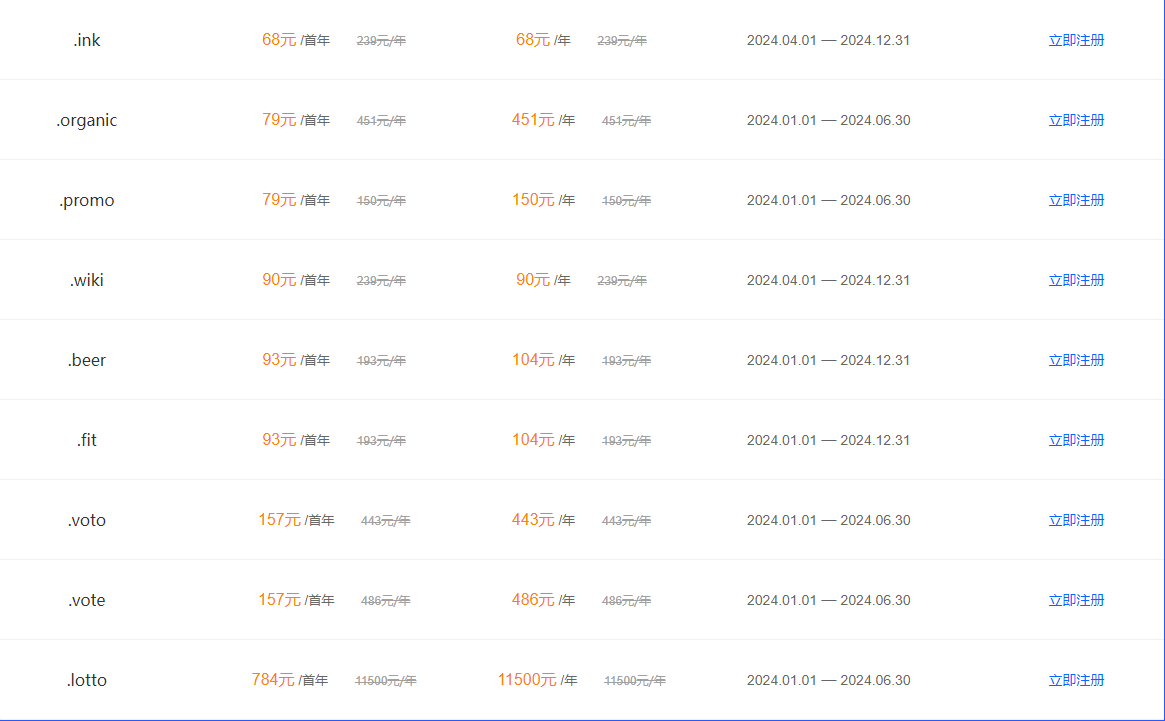Select the .ink domain name
1165x721 pixels.
tap(87, 40)
